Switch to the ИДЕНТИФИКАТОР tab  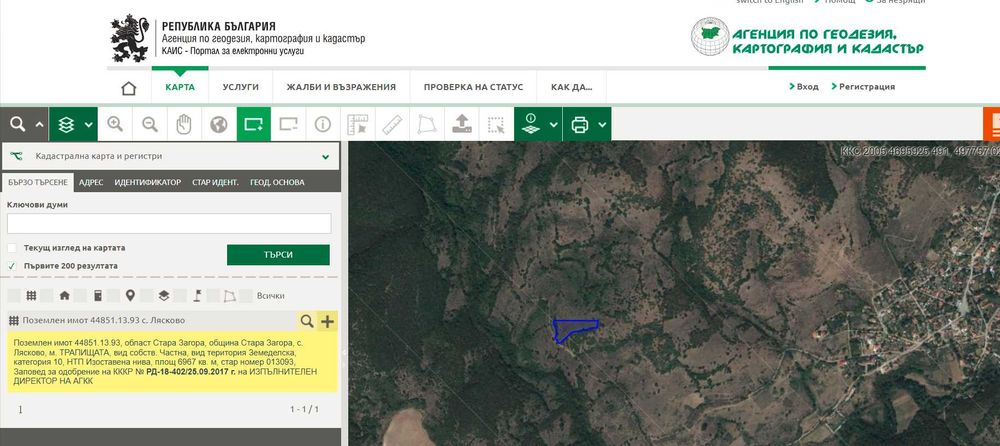coord(148,182)
